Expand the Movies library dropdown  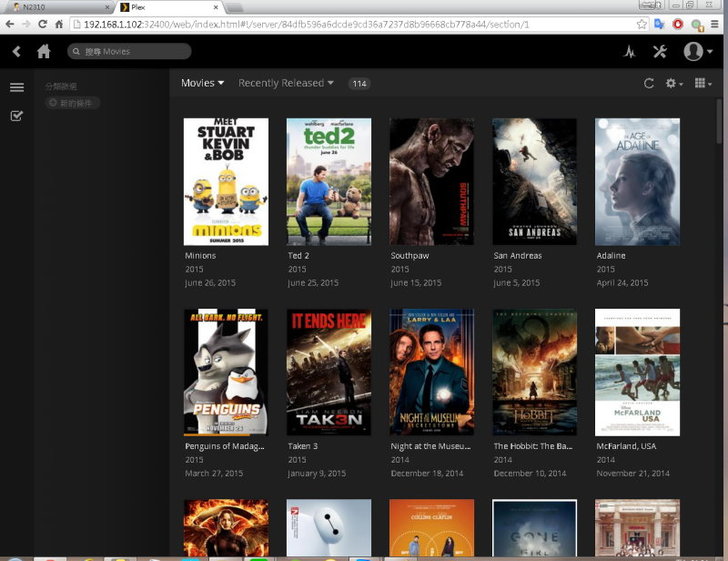click(x=202, y=83)
